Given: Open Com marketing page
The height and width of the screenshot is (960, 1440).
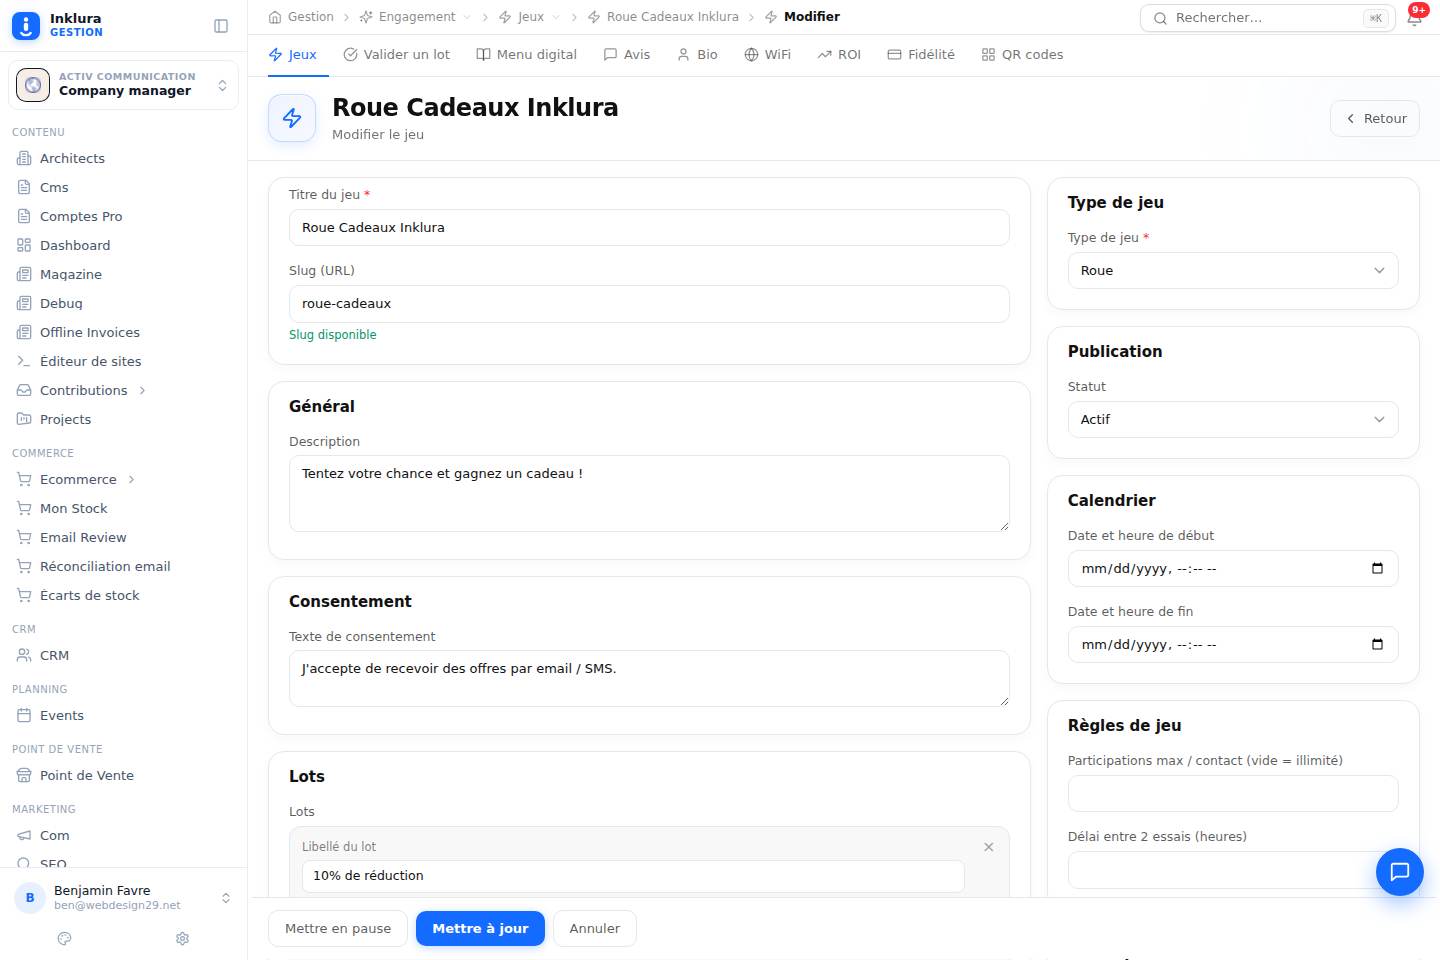Looking at the screenshot, I should [x=55, y=835].
